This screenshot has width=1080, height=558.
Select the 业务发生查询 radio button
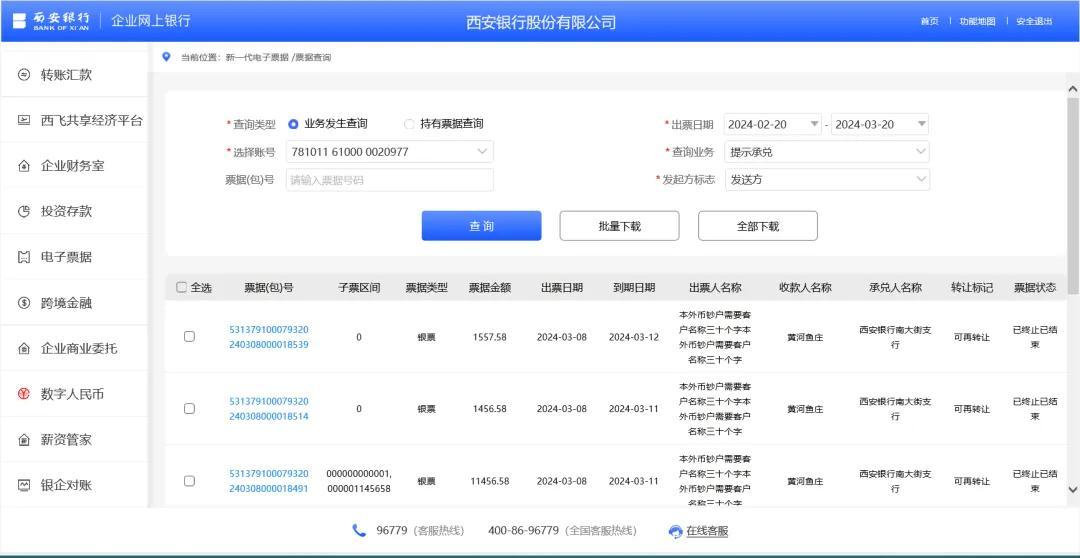(293, 124)
